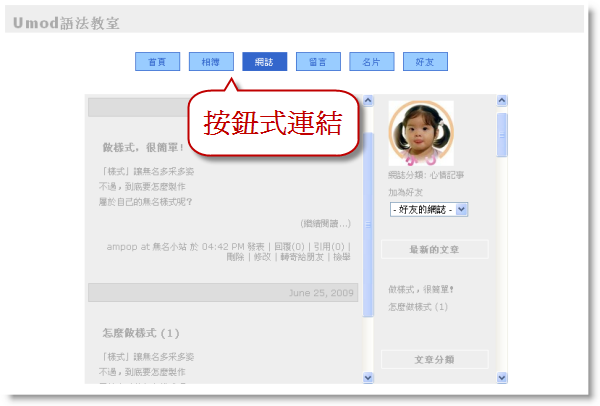Click the 檢舉 link
The image size is (600, 406).
pyautogui.click(x=342, y=257)
